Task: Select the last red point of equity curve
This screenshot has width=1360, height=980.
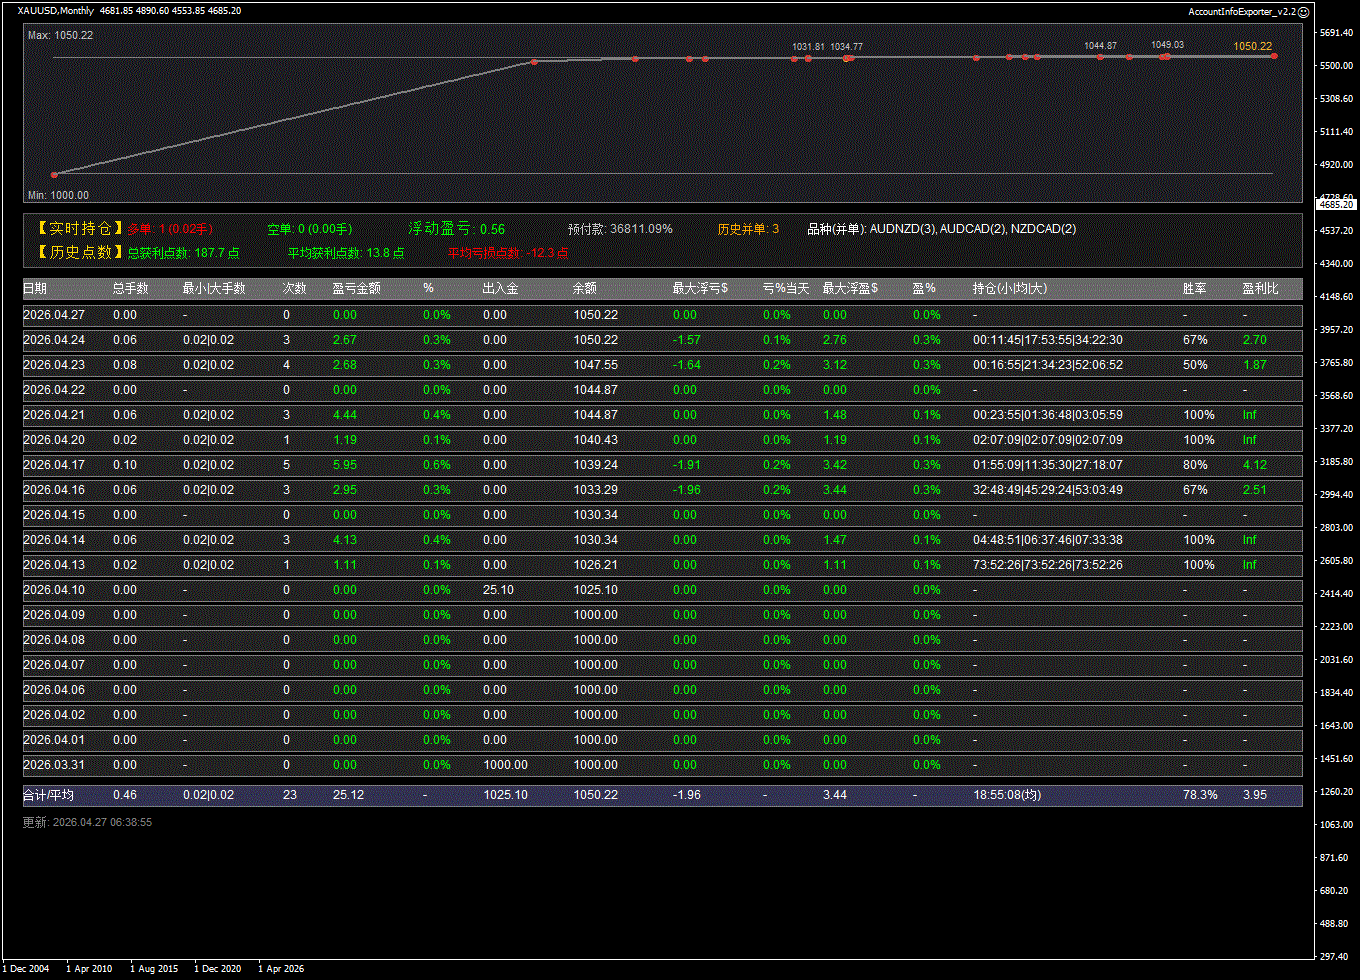Action: (1274, 56)
